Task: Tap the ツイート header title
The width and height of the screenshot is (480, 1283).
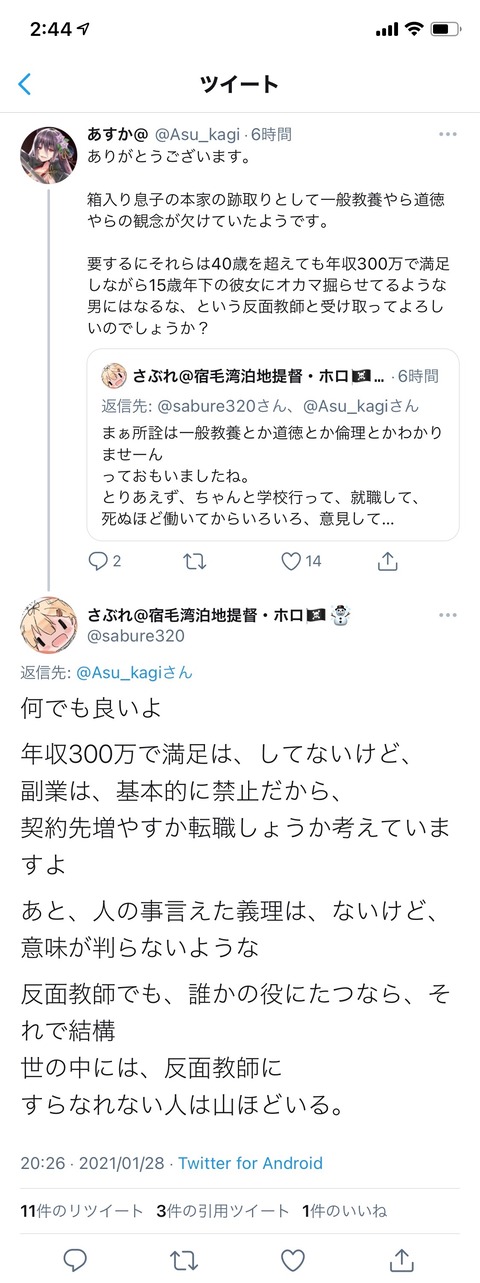Action: tap(240, 84)
